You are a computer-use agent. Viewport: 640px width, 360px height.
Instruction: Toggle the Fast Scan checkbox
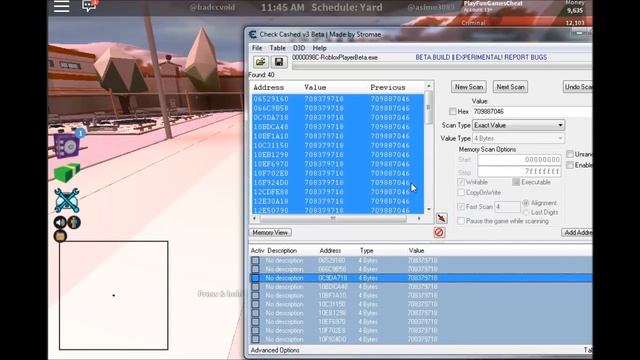[x=461, y=207]
